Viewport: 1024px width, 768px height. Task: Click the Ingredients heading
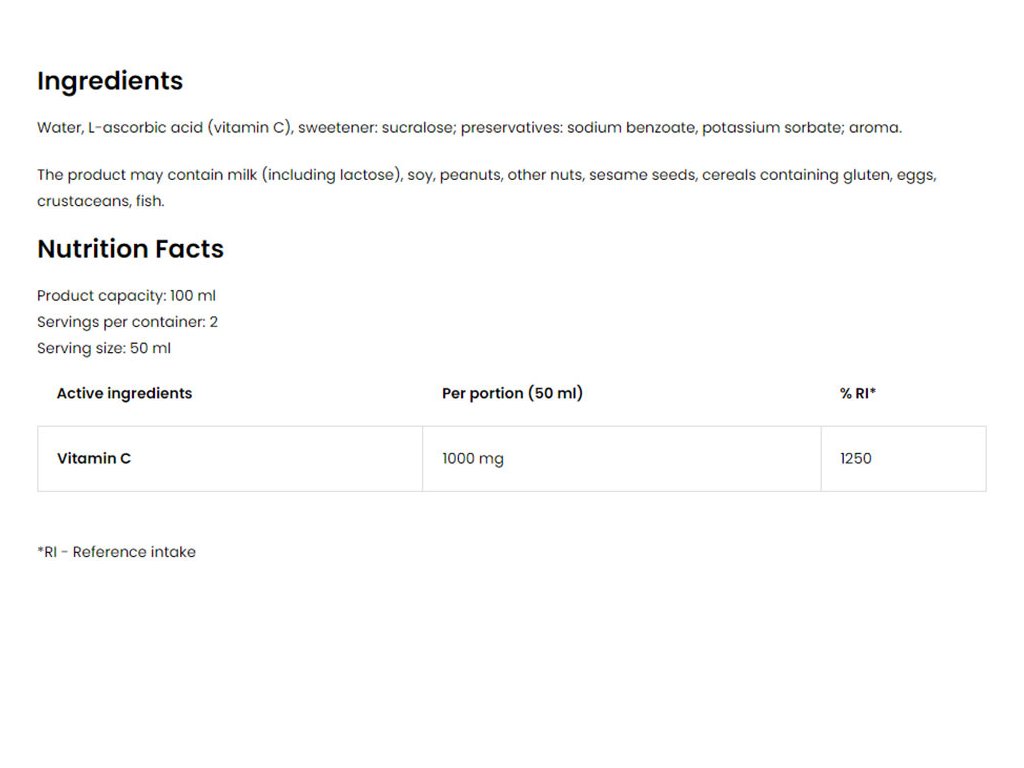click(x=110, y=81)
